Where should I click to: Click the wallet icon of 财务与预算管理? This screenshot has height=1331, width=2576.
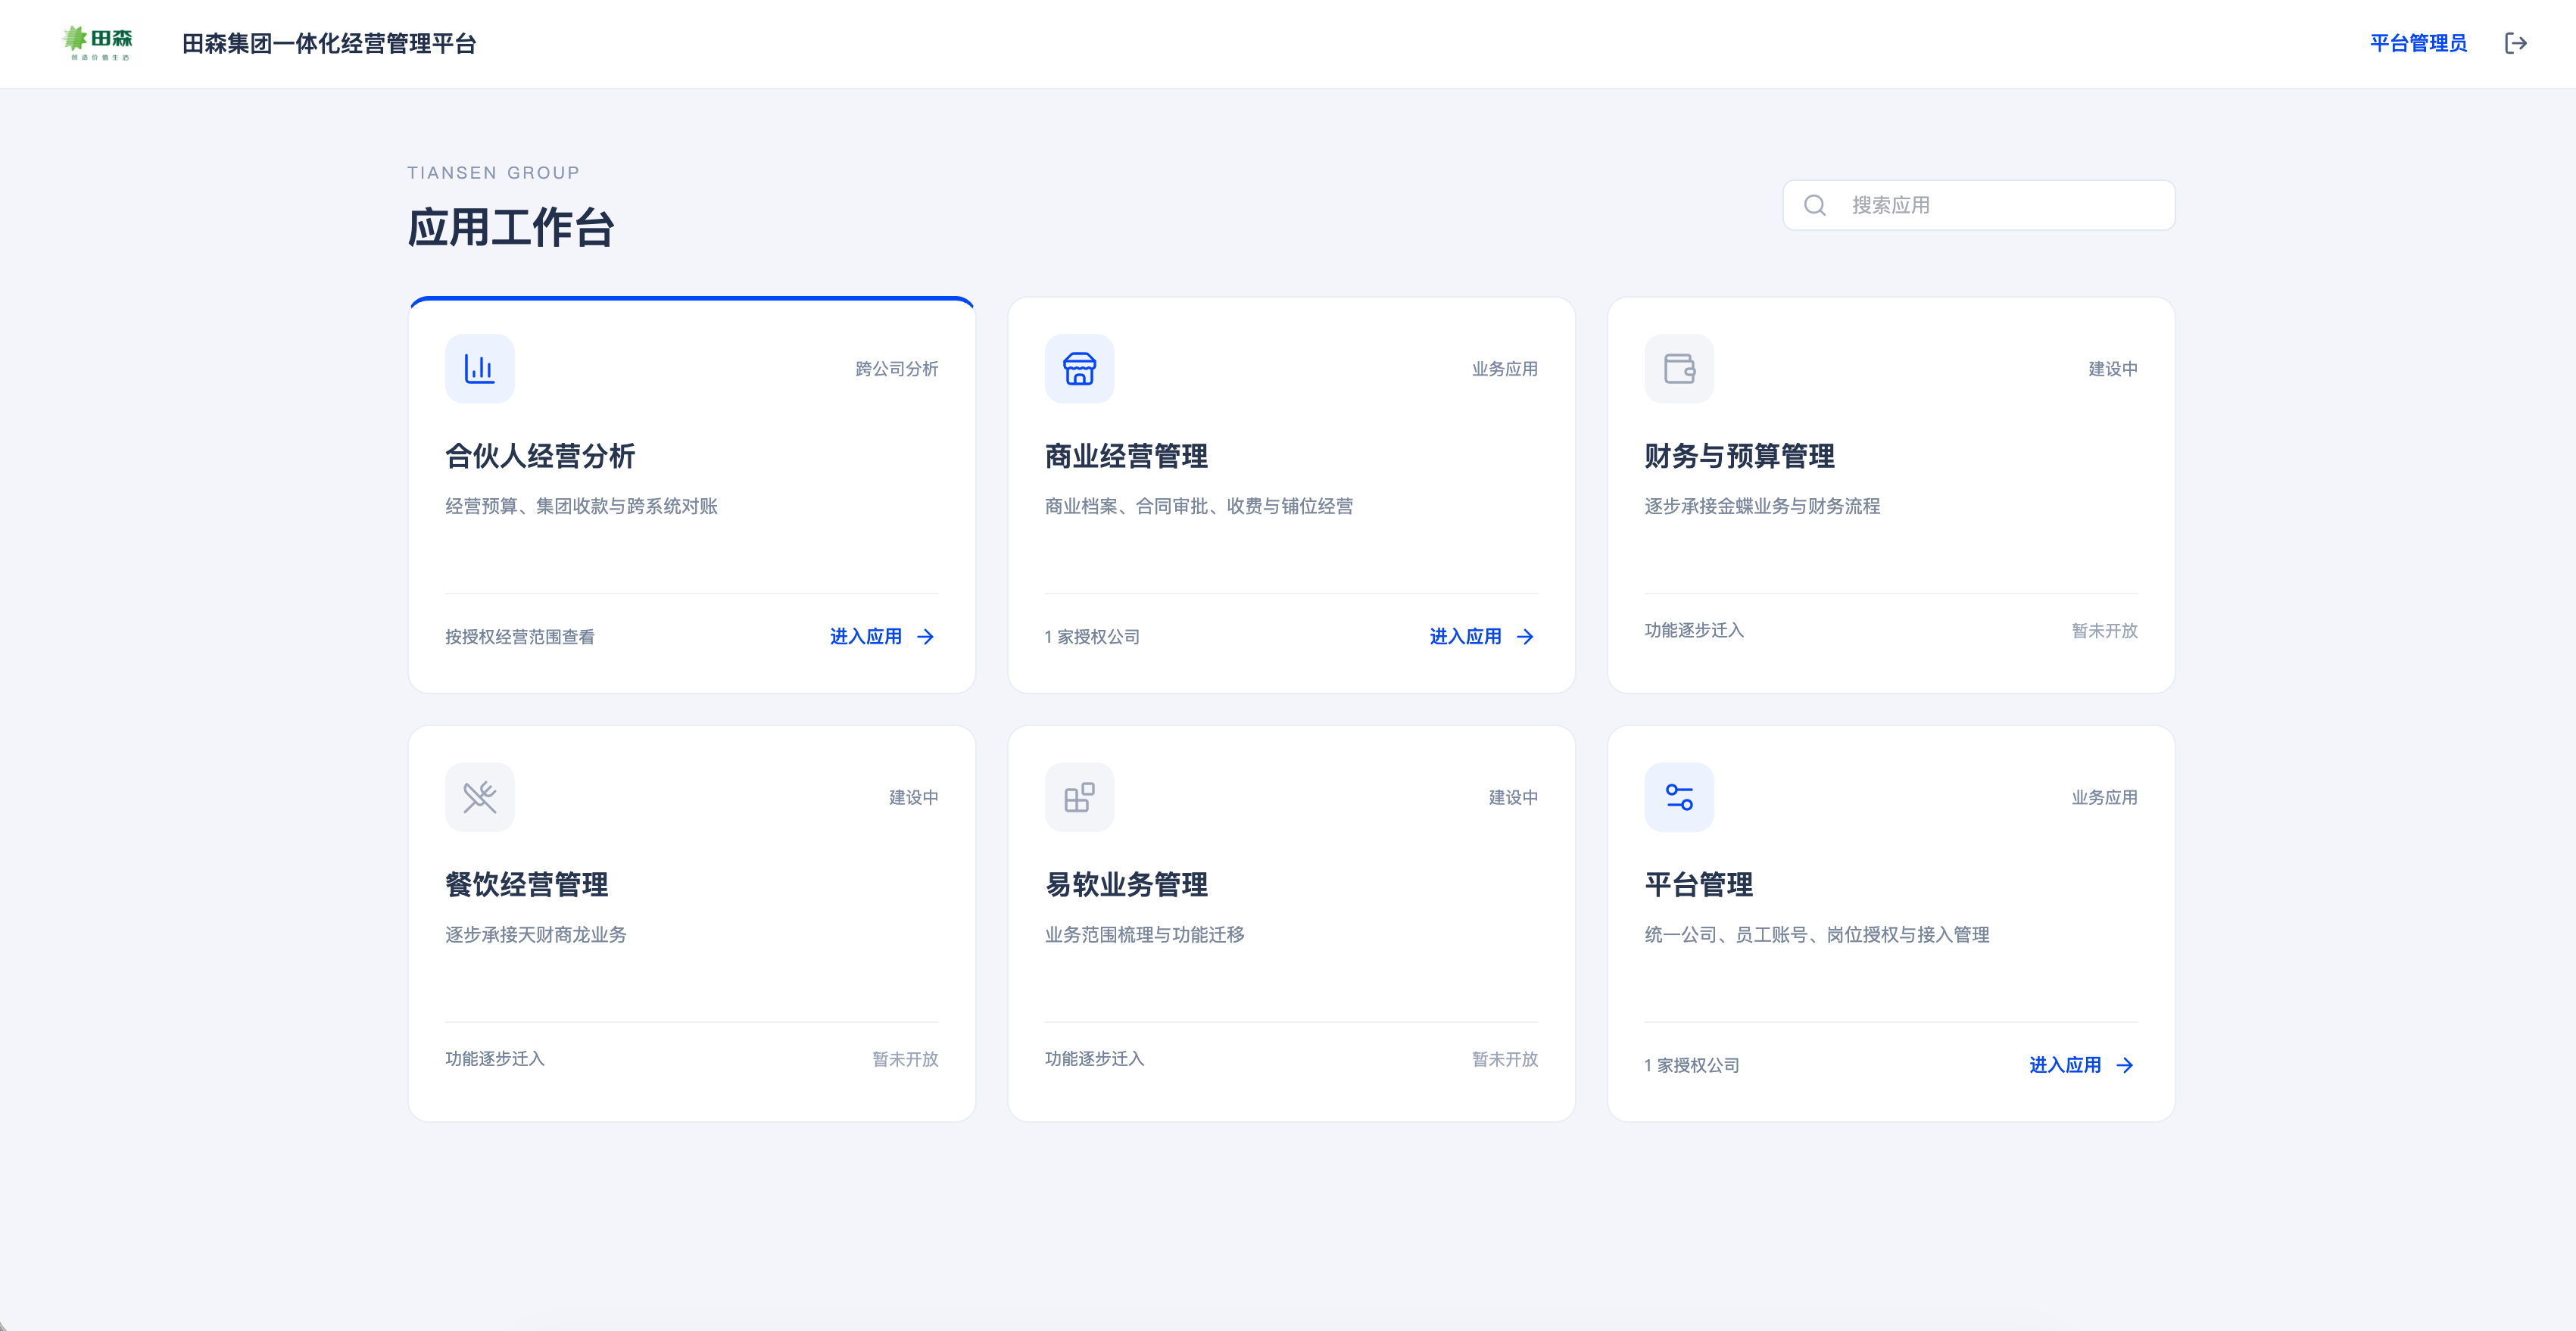(1679, 369)
